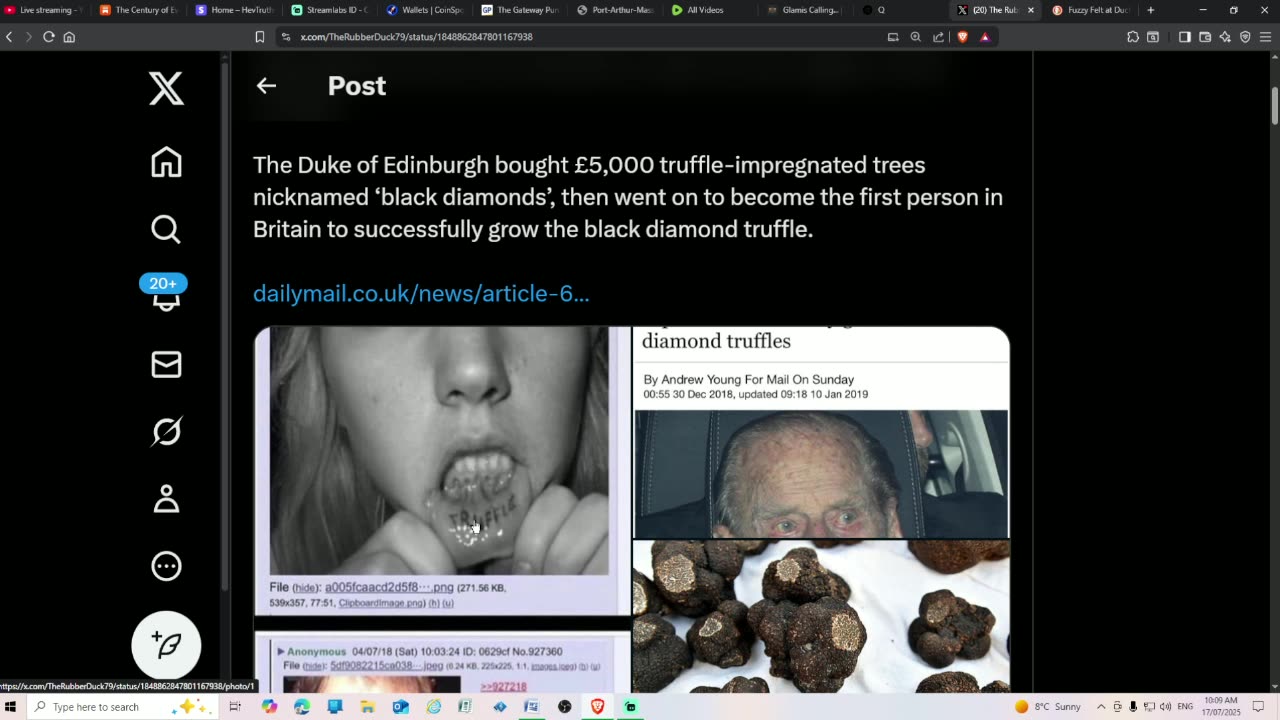This screenshot has height=720, width=1280.
Task: Open Brave Rewards triangle icon
Action: coord(985,37)
